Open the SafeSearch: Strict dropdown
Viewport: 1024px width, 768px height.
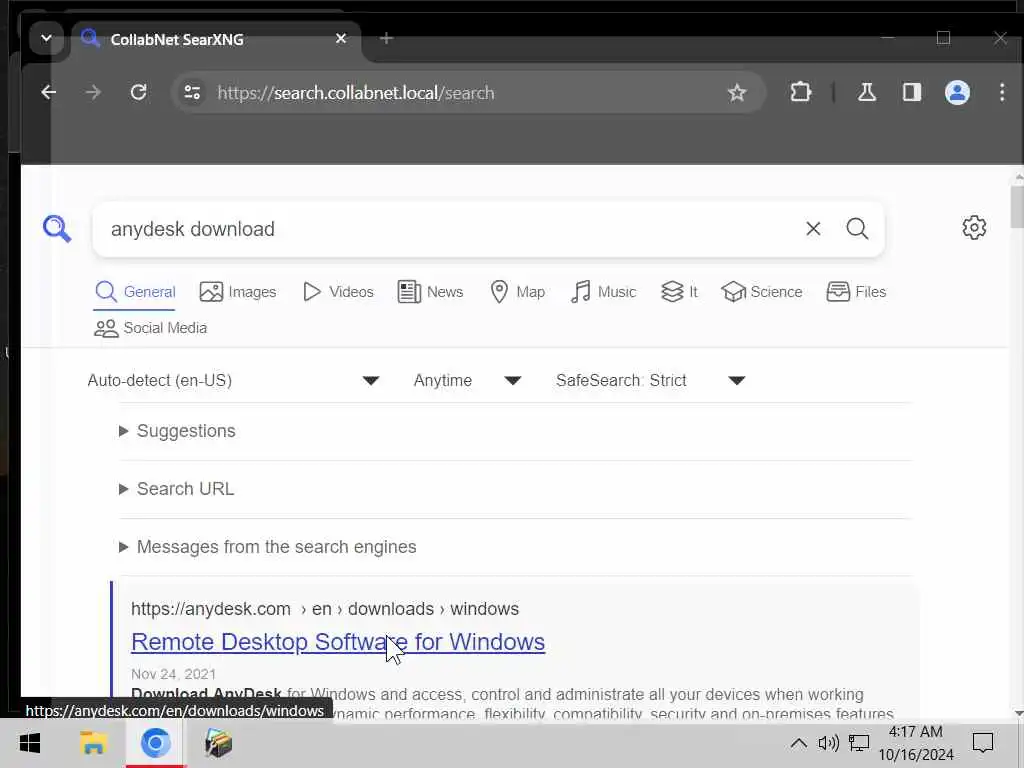(x=650, y=381)
